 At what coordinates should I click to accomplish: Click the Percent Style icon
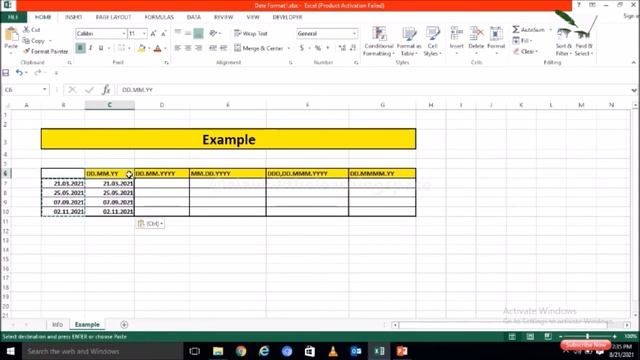[x=318, y=48]
